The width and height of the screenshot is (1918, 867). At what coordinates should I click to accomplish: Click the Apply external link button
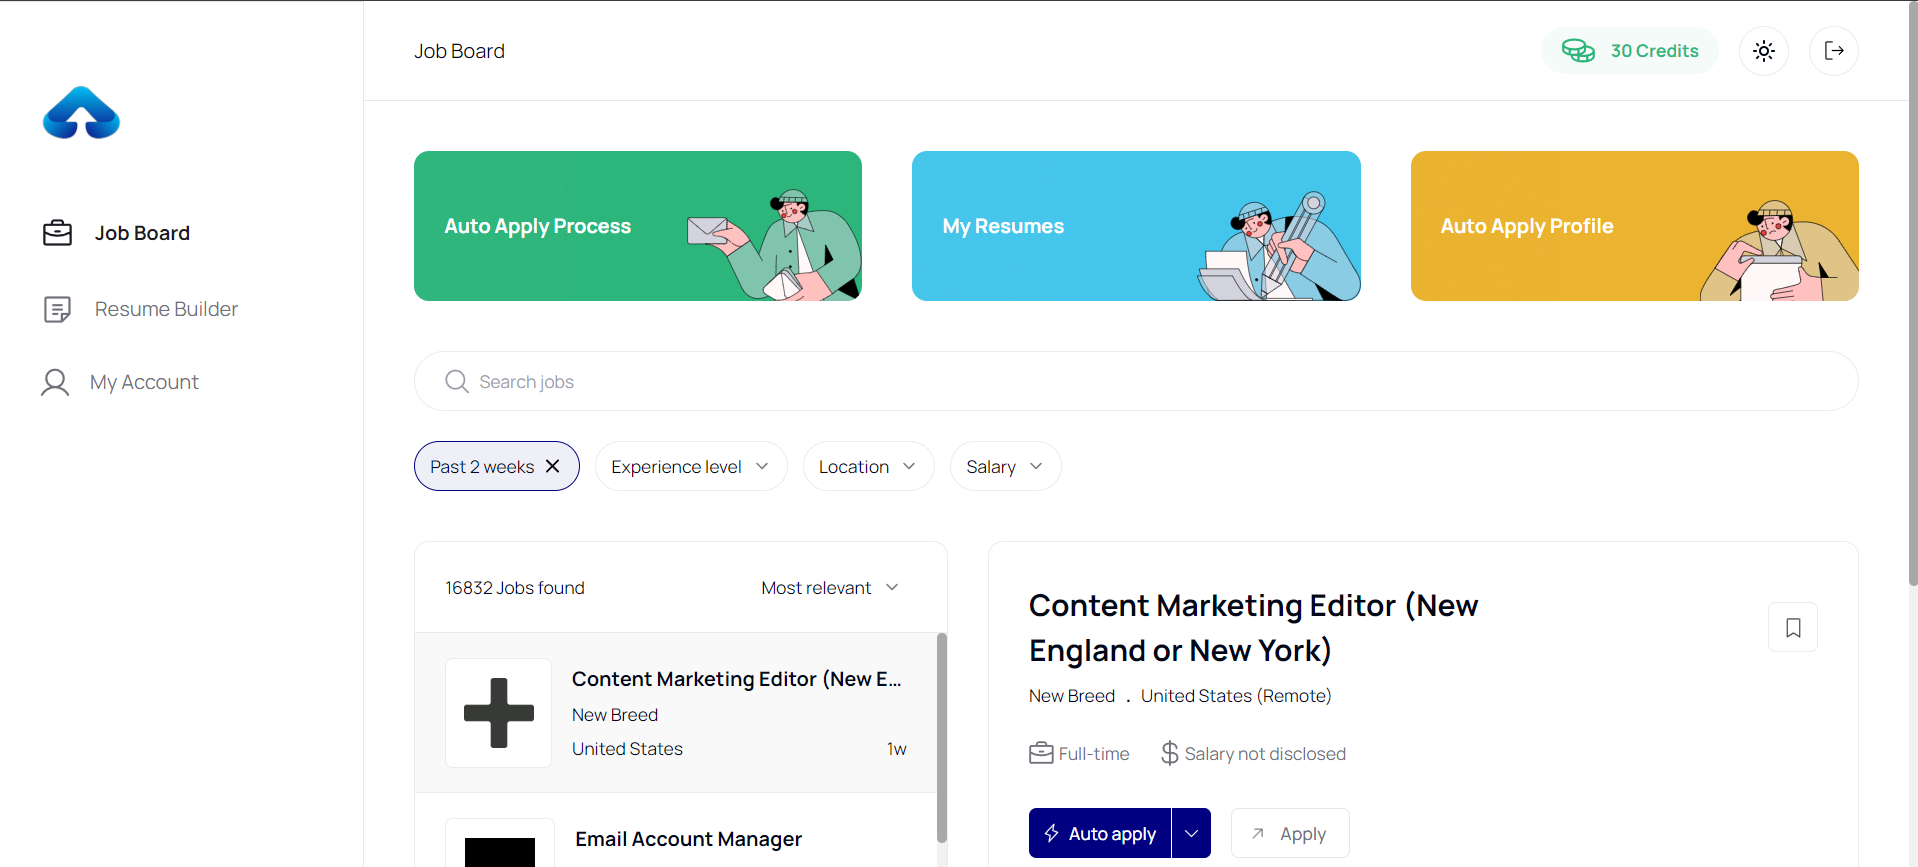(1289, 833)
